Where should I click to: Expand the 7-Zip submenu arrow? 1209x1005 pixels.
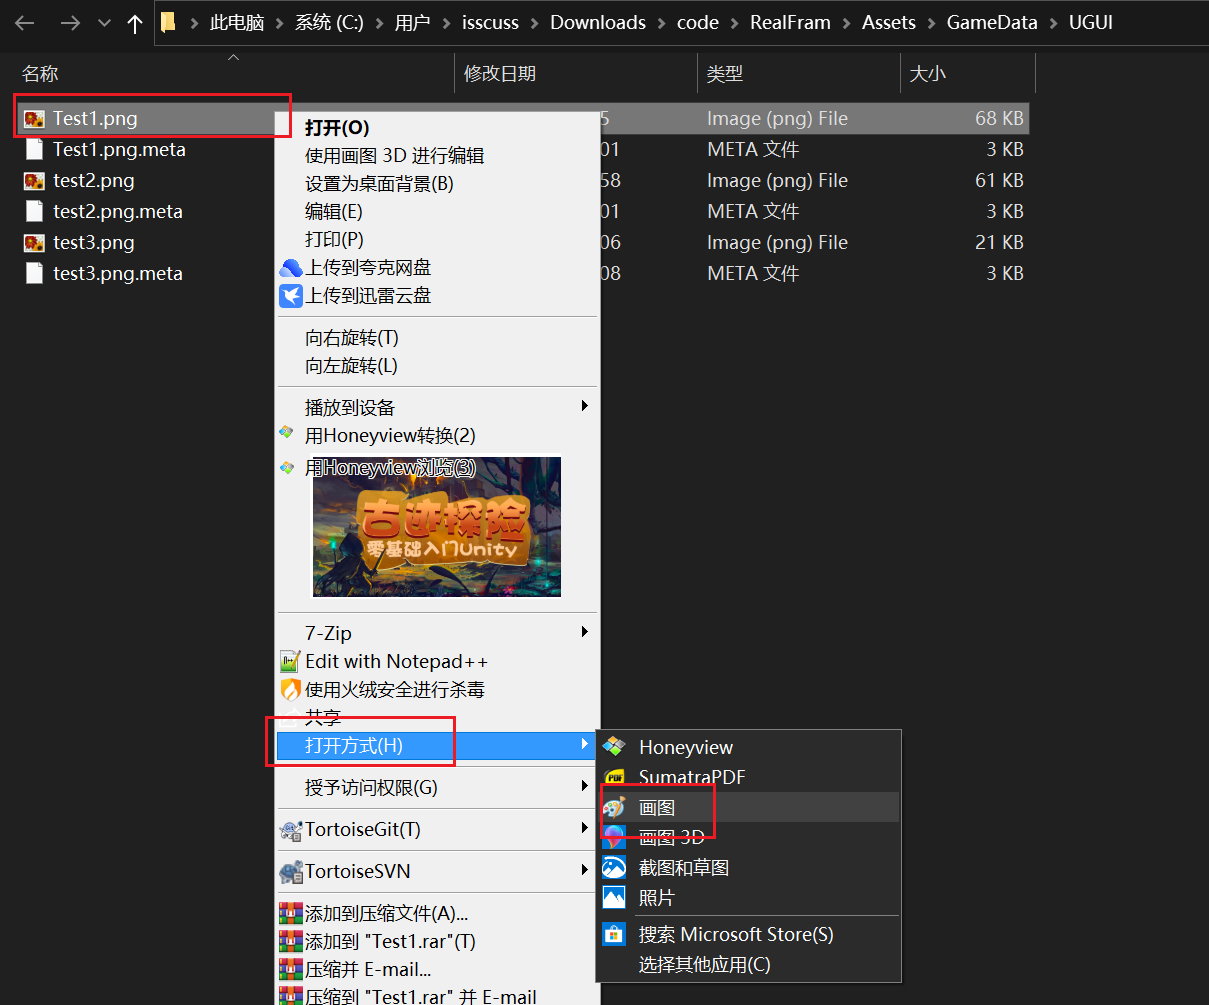(x=585, y=632)
